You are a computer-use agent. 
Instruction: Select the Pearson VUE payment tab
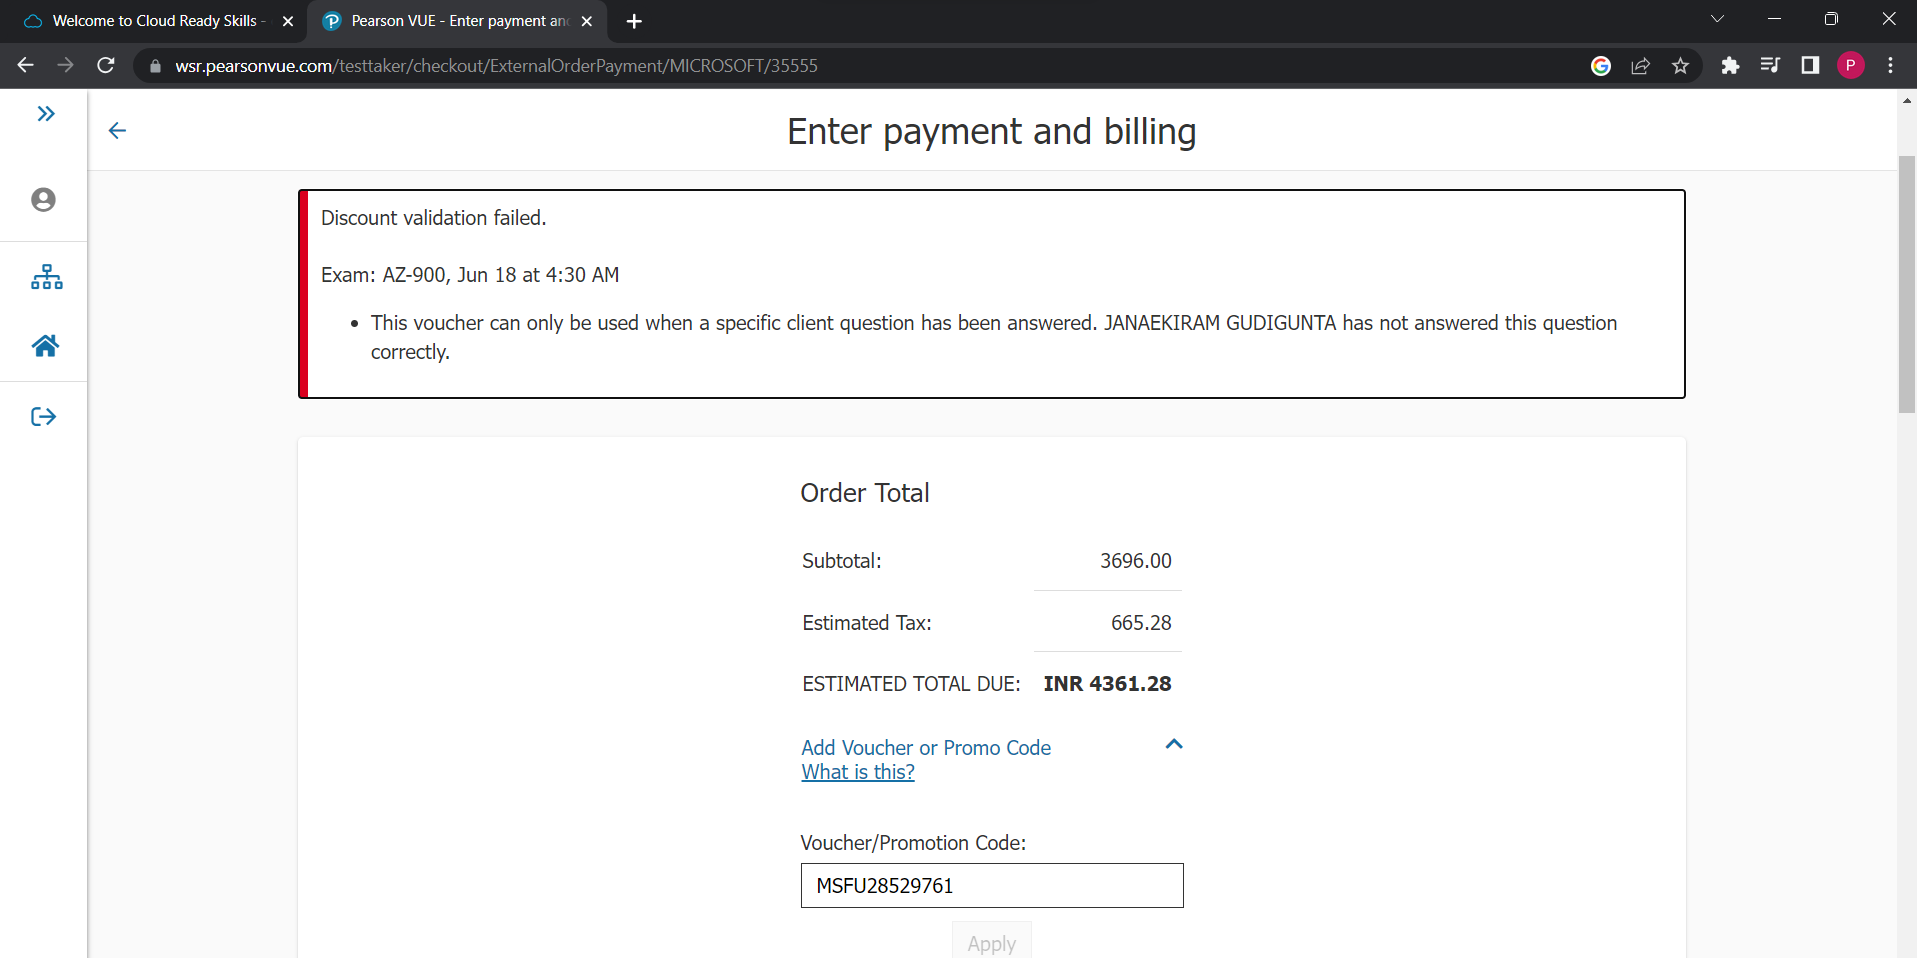[456, 21]
